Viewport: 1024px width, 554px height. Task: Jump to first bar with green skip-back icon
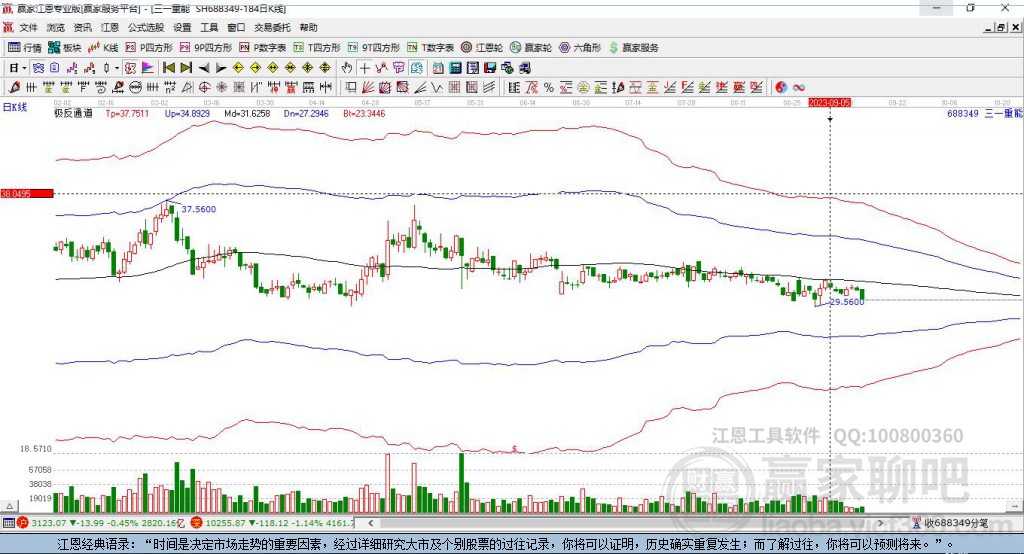(168, 68)
